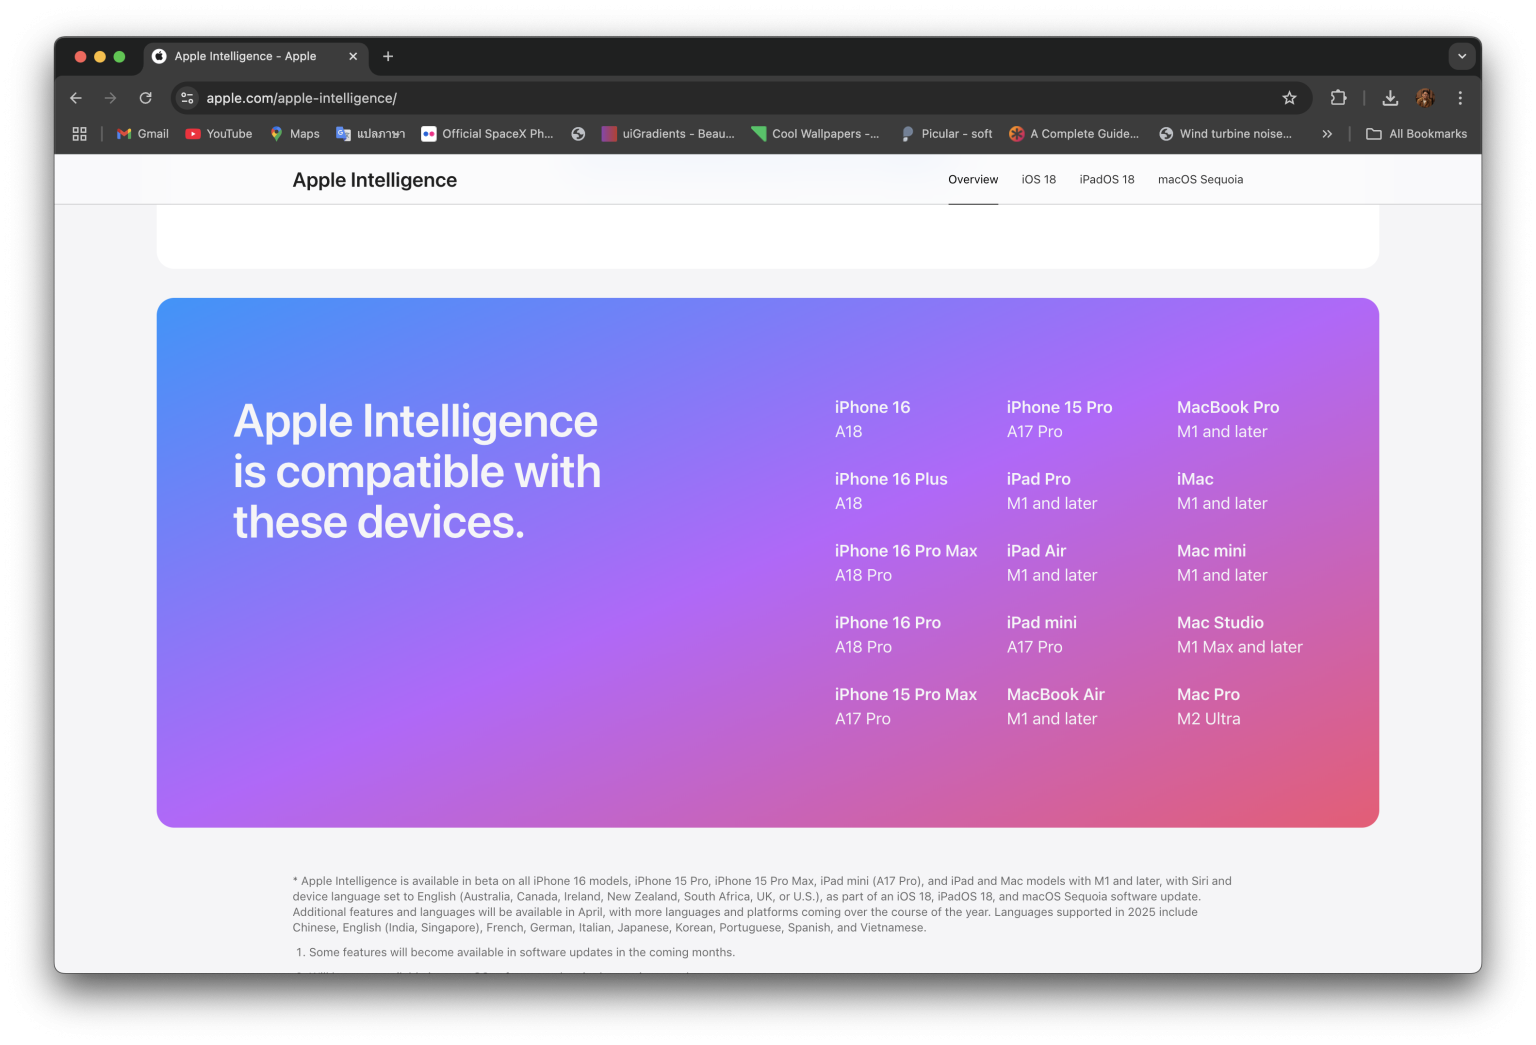Open the YouTube bookmark
Viewport: 1536px width, 1045px height.
[x=218, y=133]
